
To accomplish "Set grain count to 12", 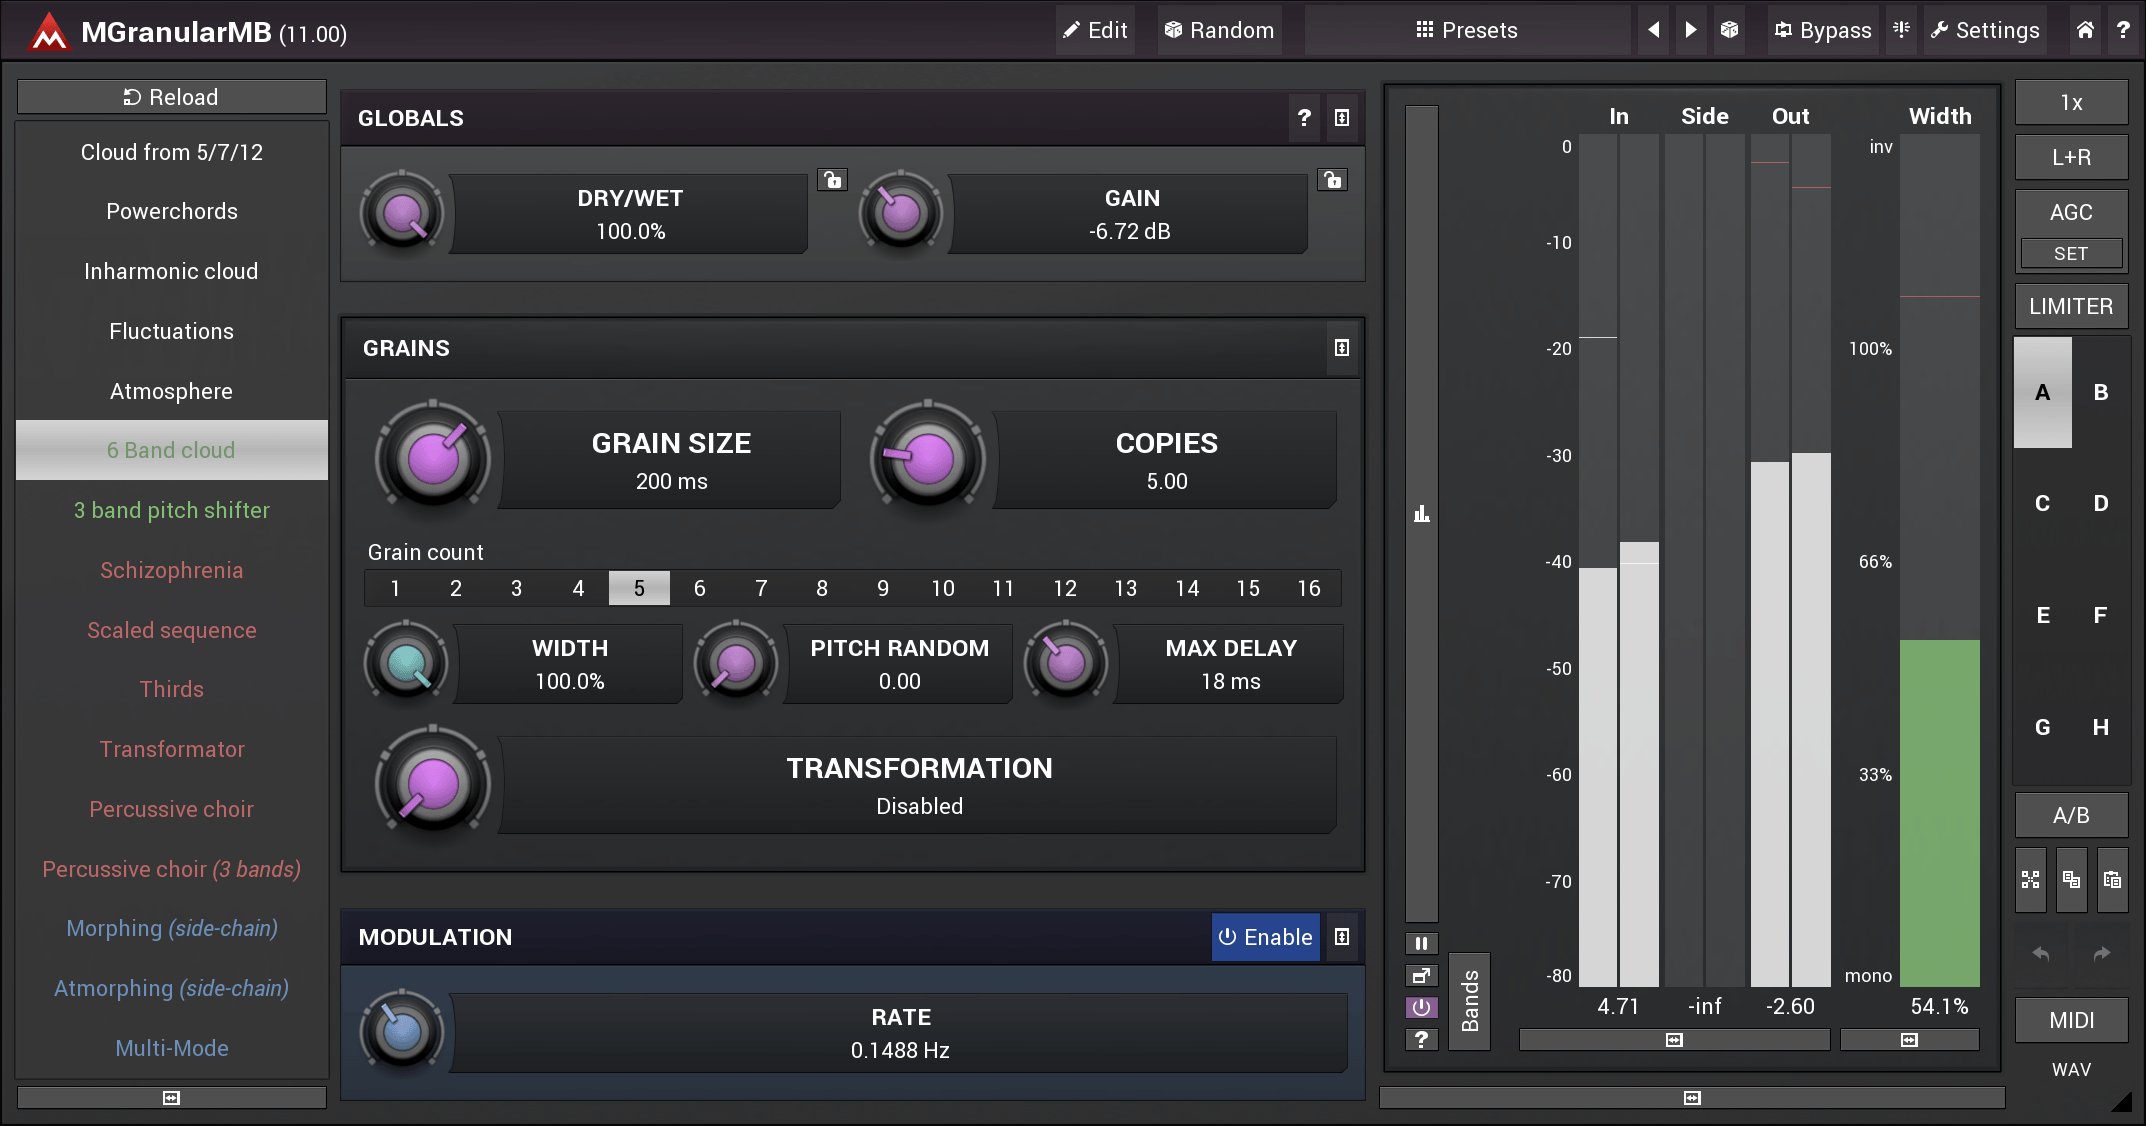I will [x=1065, y=588].
